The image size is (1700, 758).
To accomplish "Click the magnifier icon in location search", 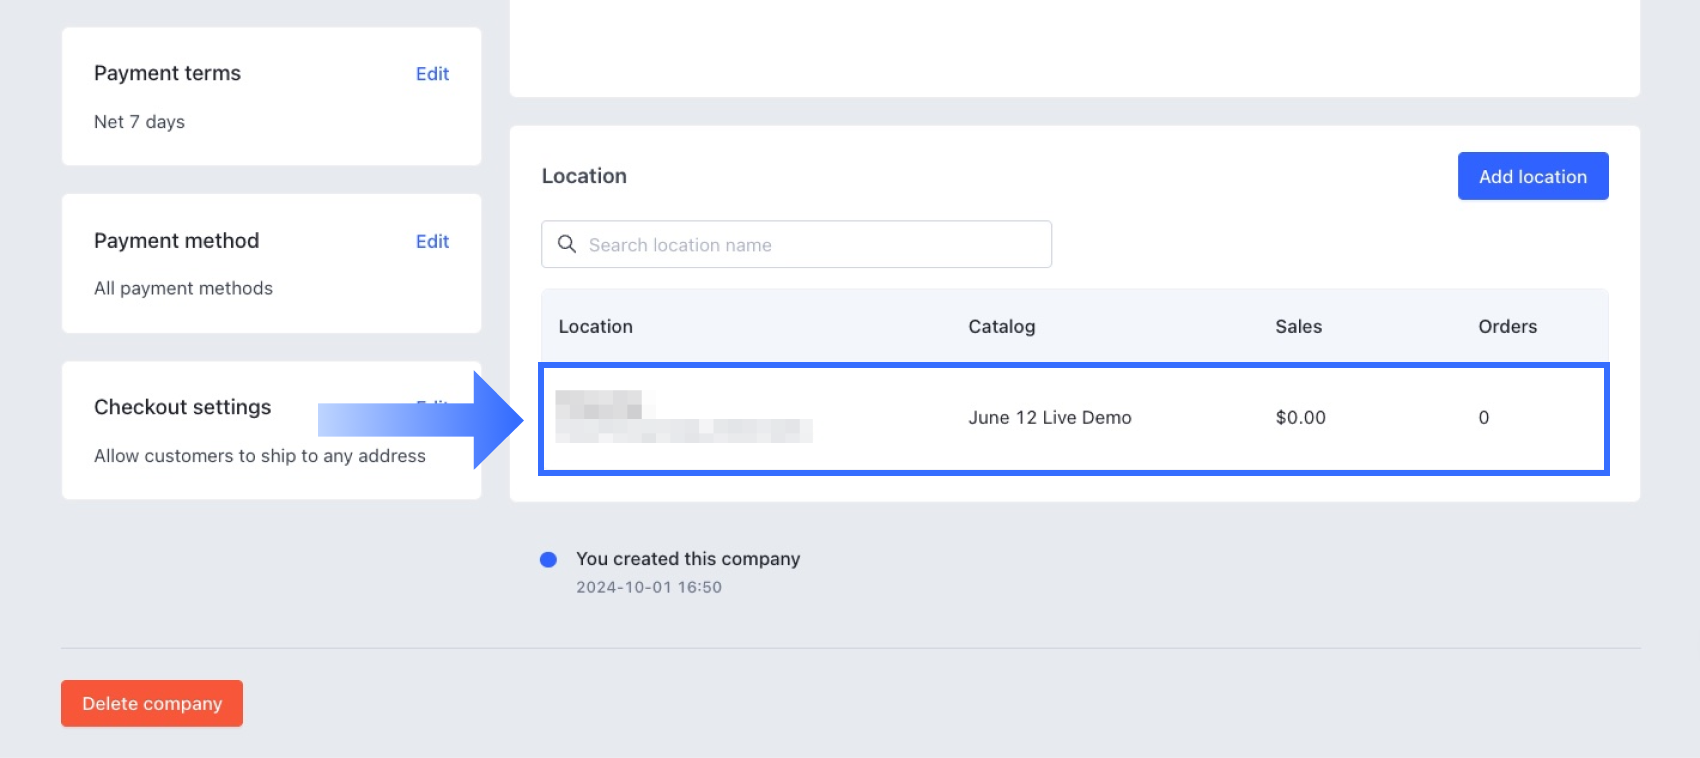I will (x=567, y=244).
